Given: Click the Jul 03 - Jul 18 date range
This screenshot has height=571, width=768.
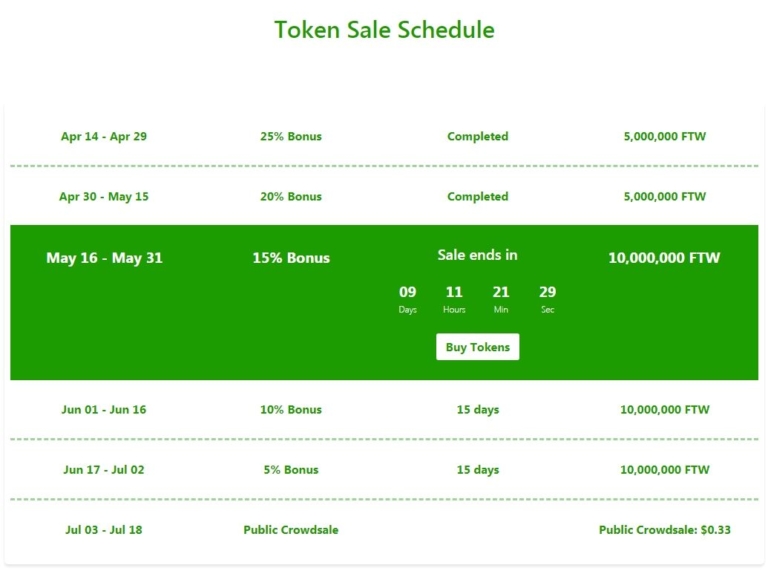Looking at the screenshot, I should 104,529.
